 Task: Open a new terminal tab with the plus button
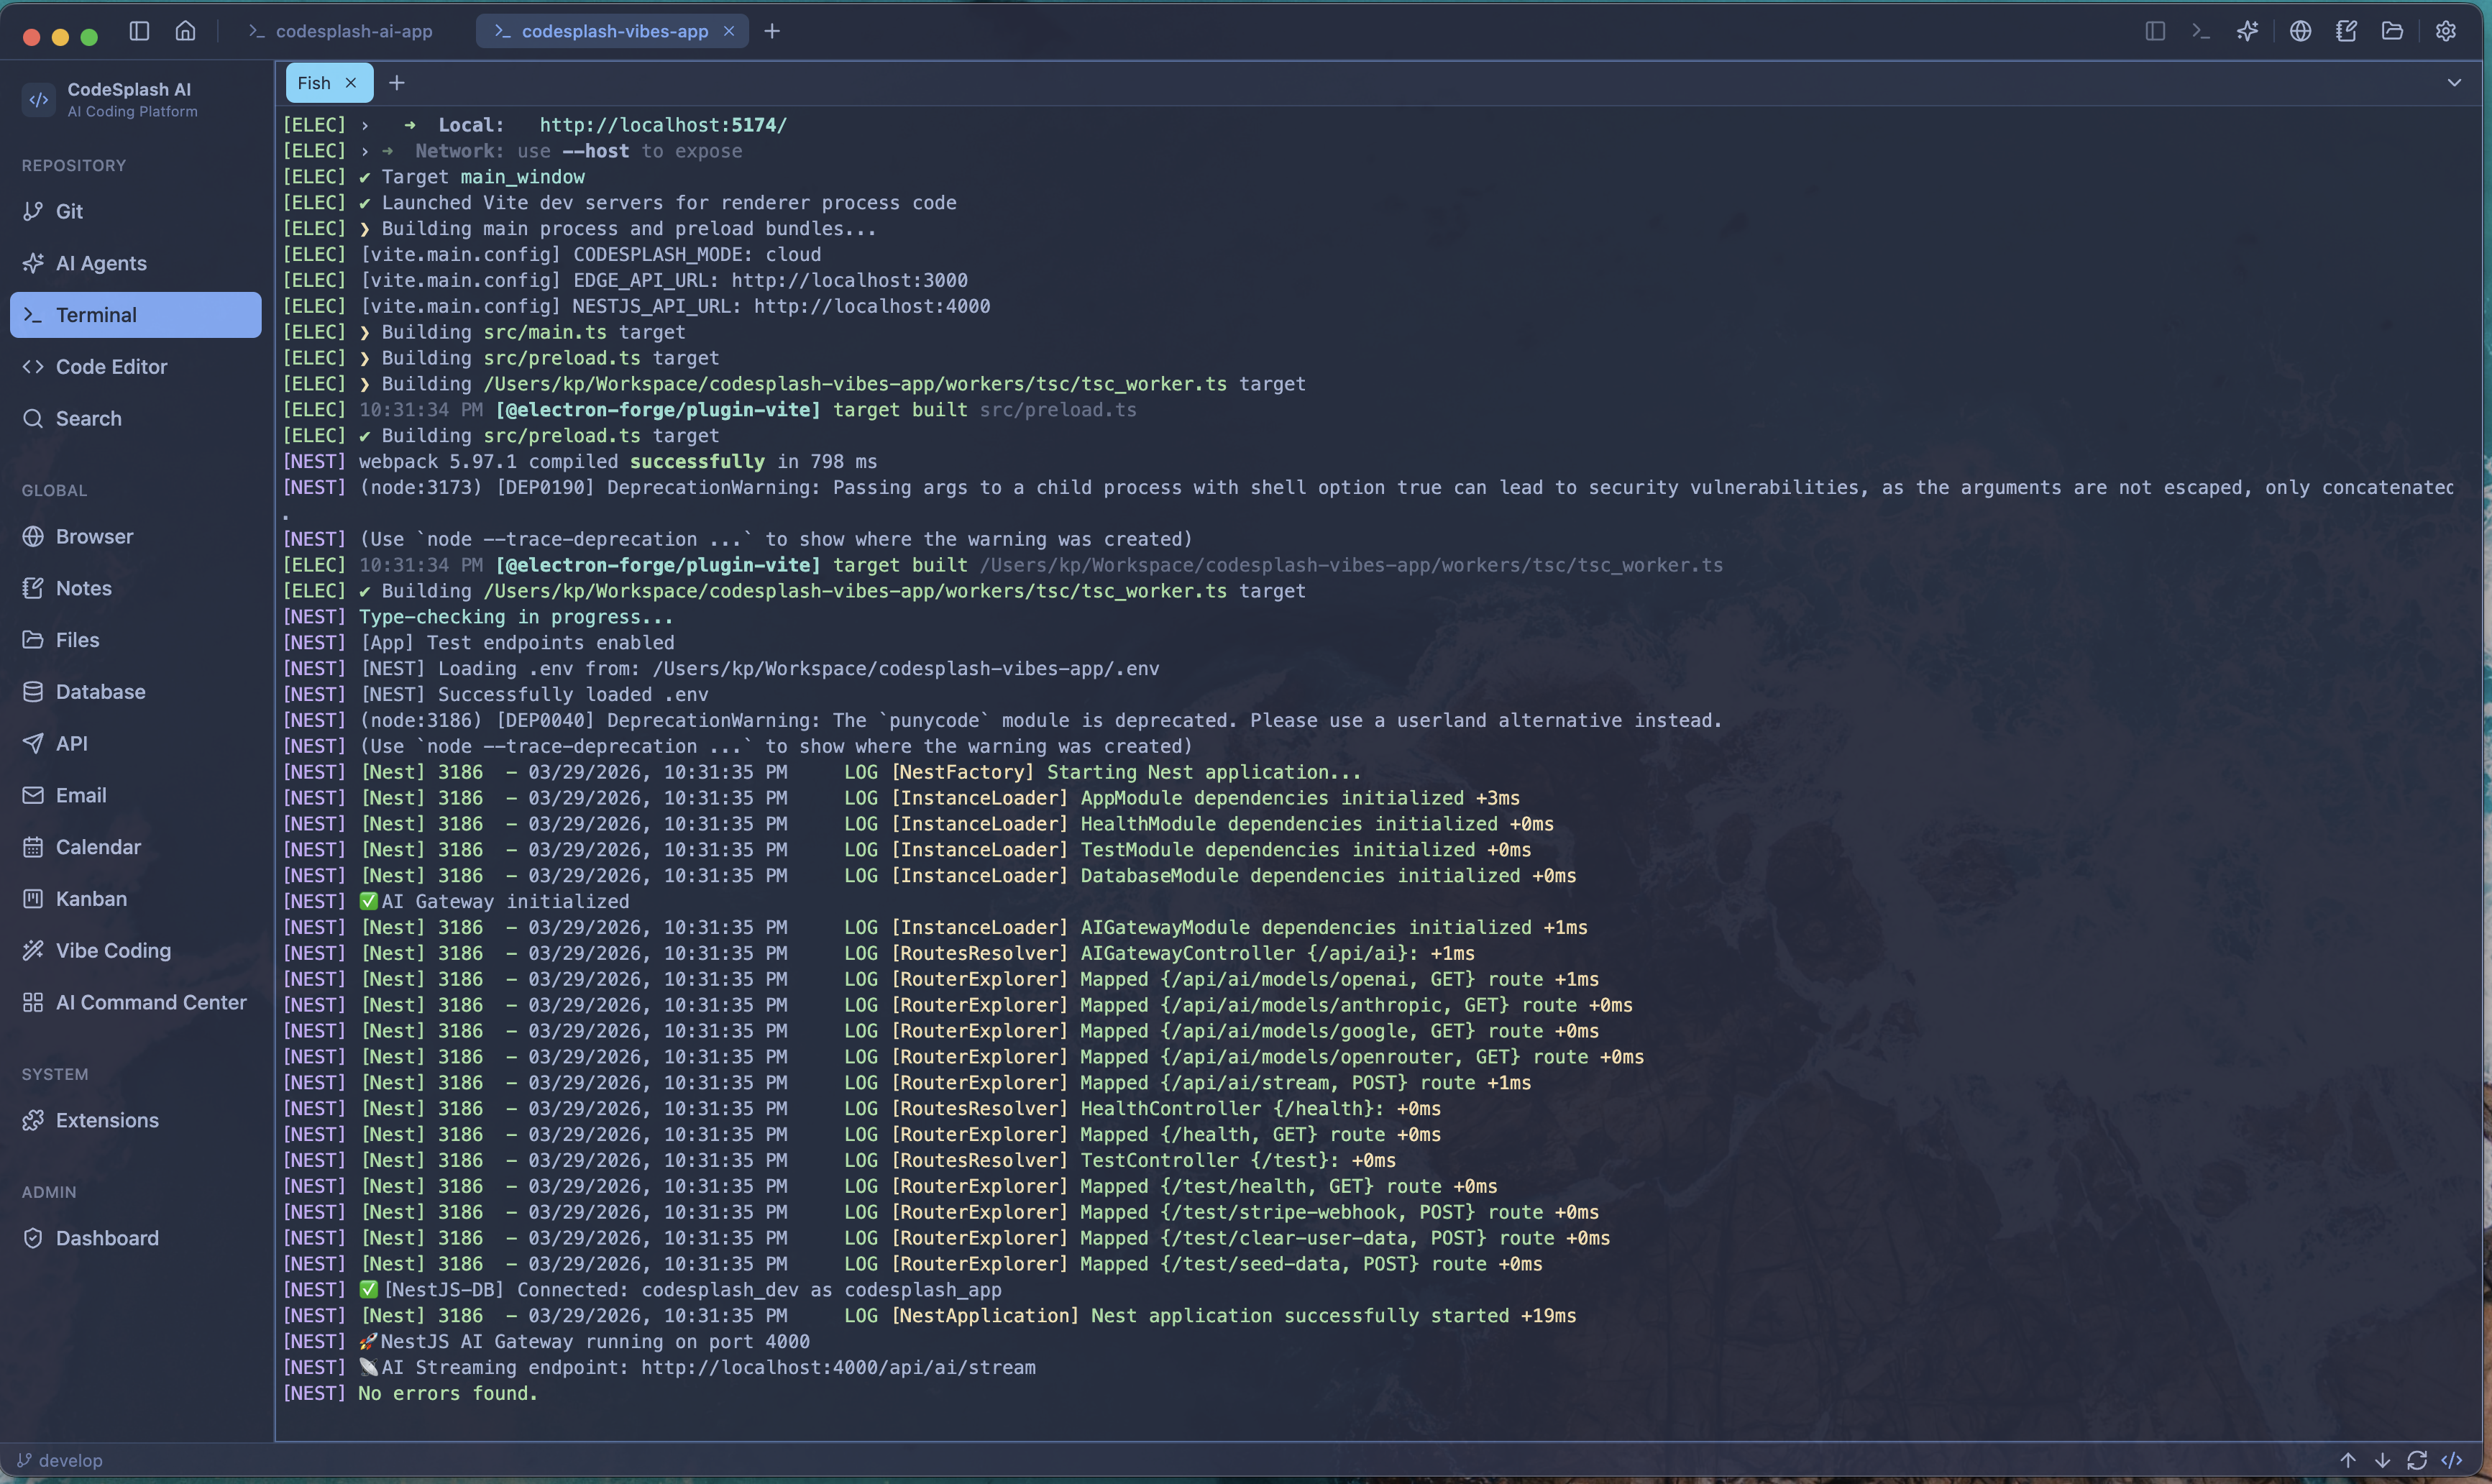pyautogui.click(x=396, y=82)
